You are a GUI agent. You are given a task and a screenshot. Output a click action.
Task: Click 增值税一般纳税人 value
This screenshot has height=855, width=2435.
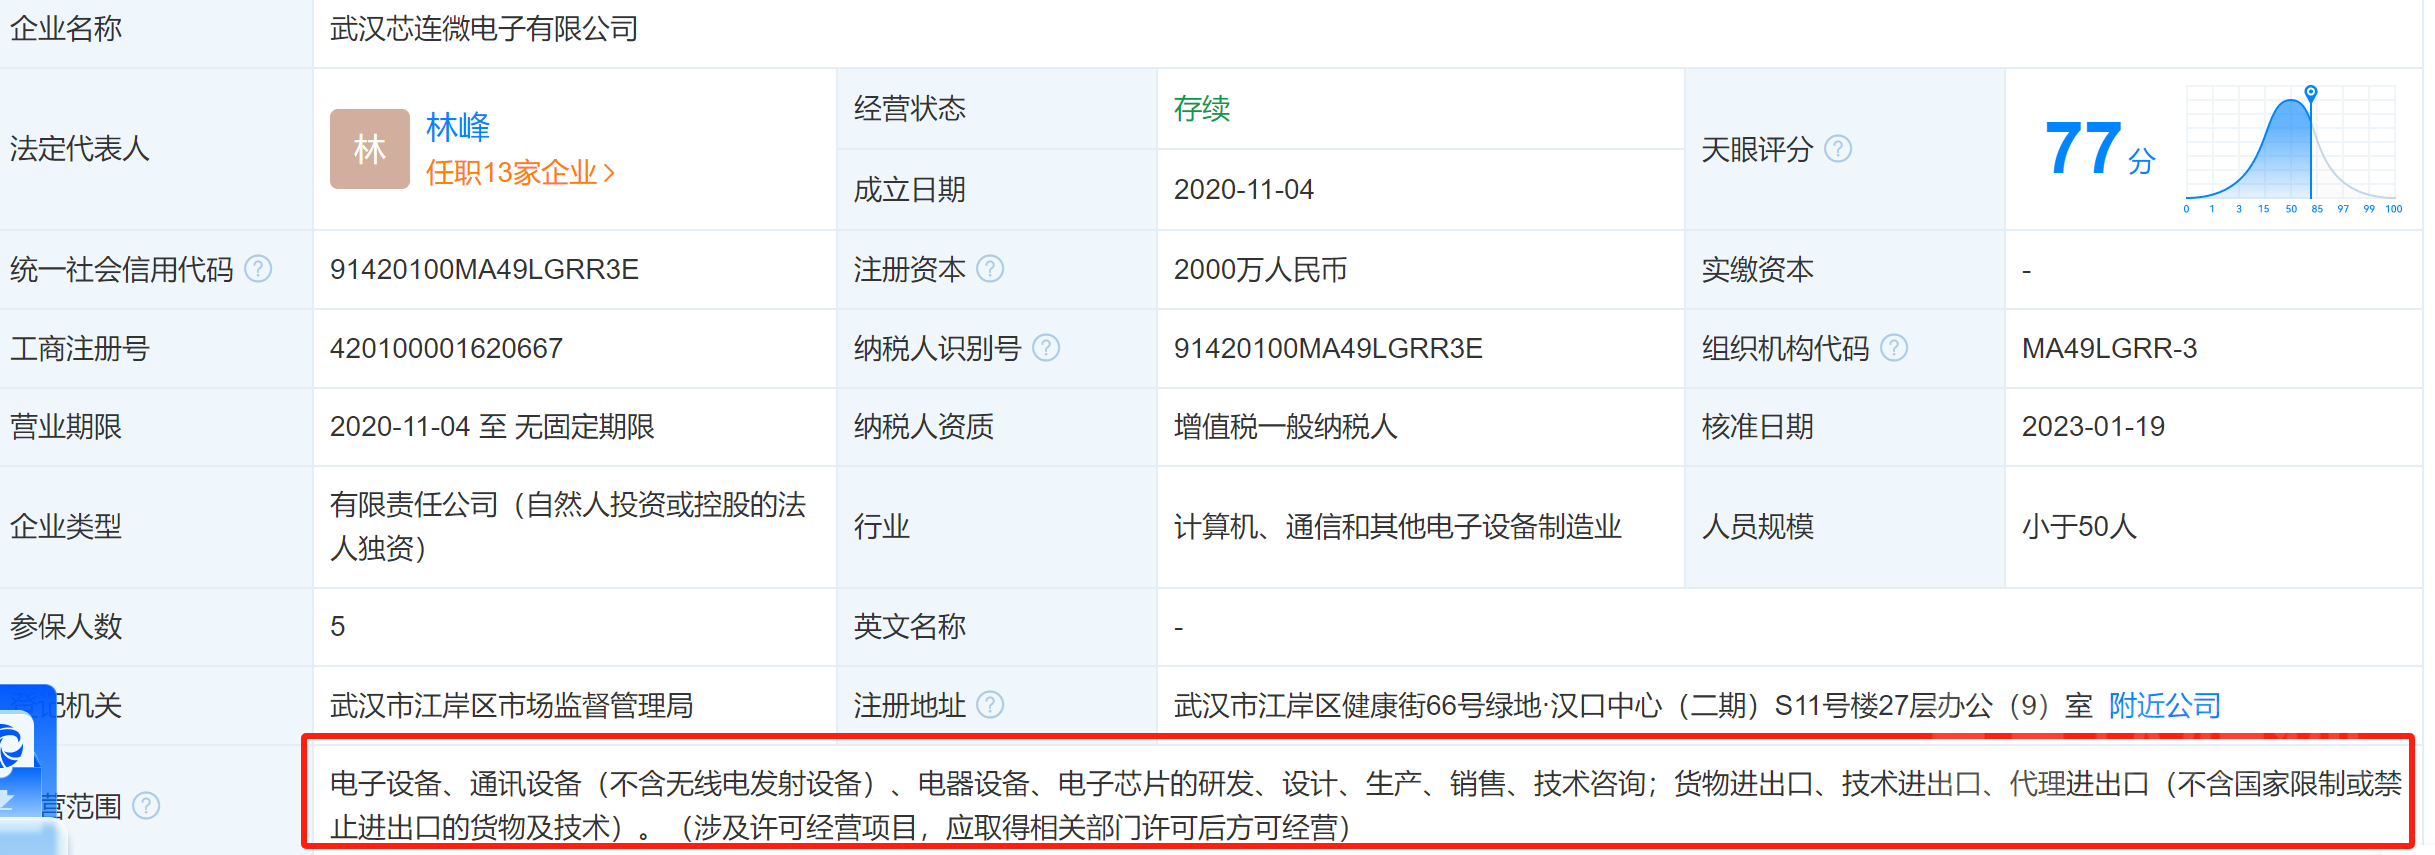coord(1285,427)
